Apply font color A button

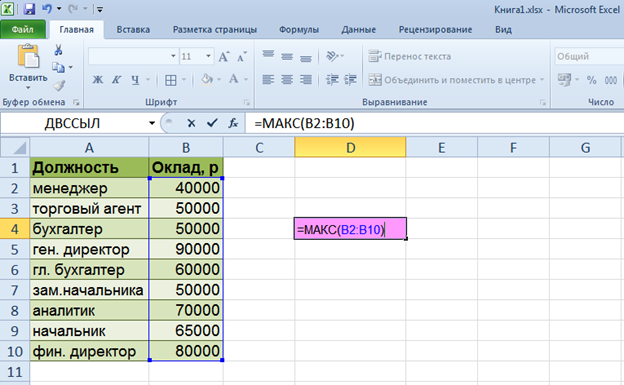(x=234, y=80)
